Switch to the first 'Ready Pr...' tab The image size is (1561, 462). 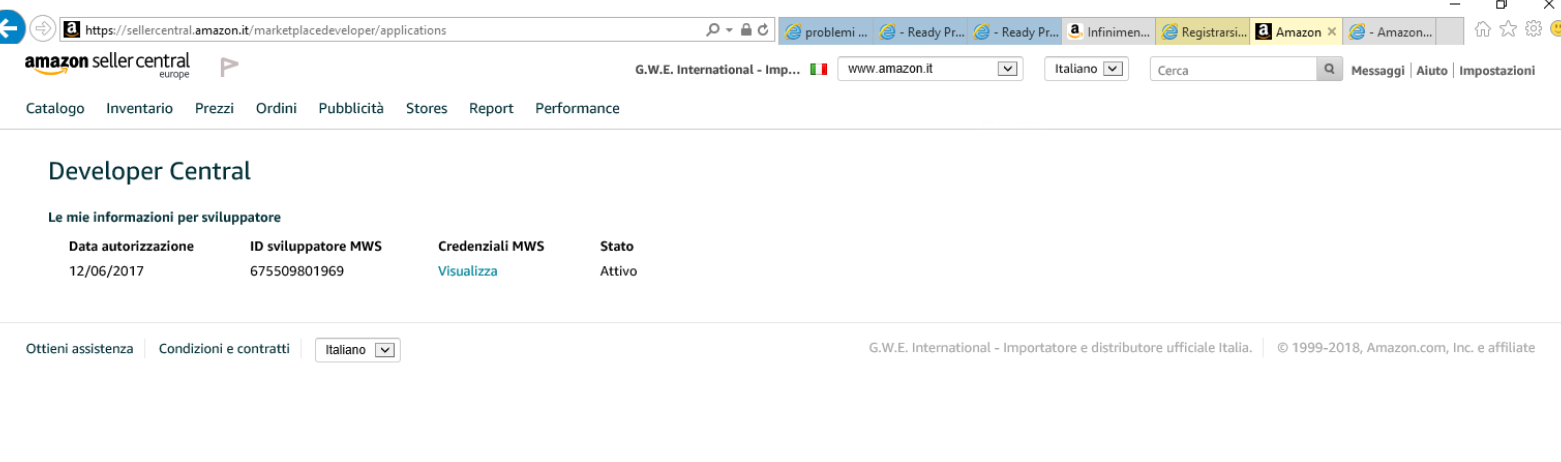[x=919, y=31]
